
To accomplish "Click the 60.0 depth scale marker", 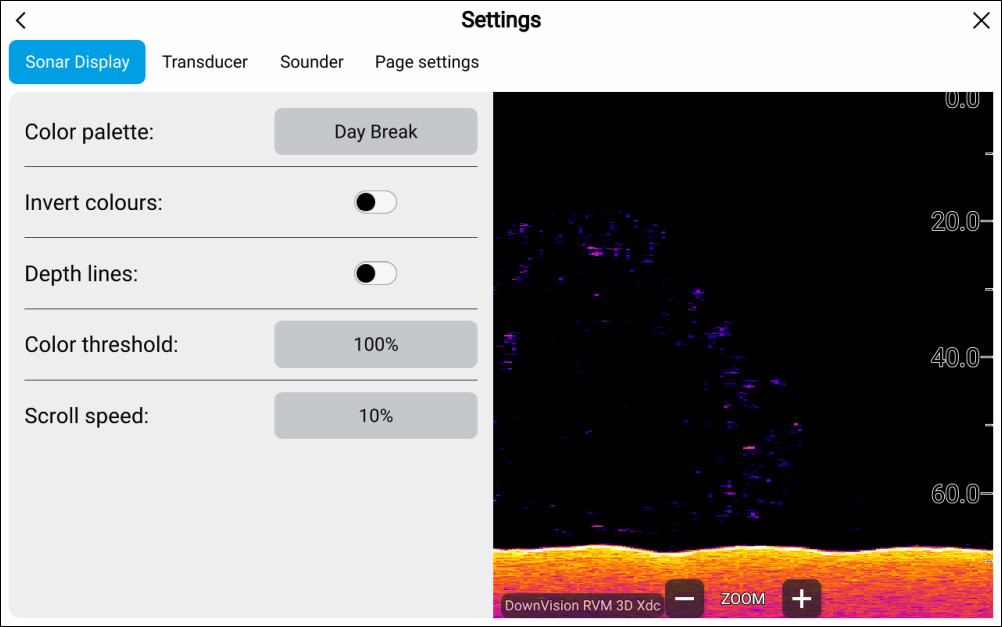I will 955,494.
